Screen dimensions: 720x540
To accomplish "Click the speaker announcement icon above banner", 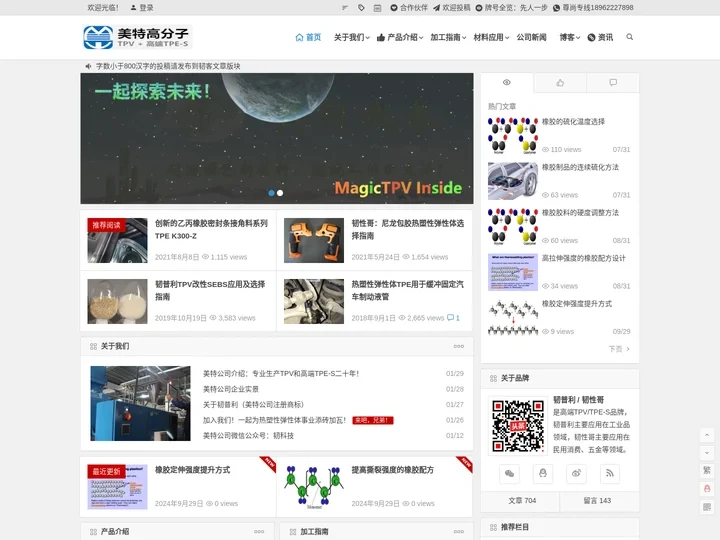I will (88, 66).
